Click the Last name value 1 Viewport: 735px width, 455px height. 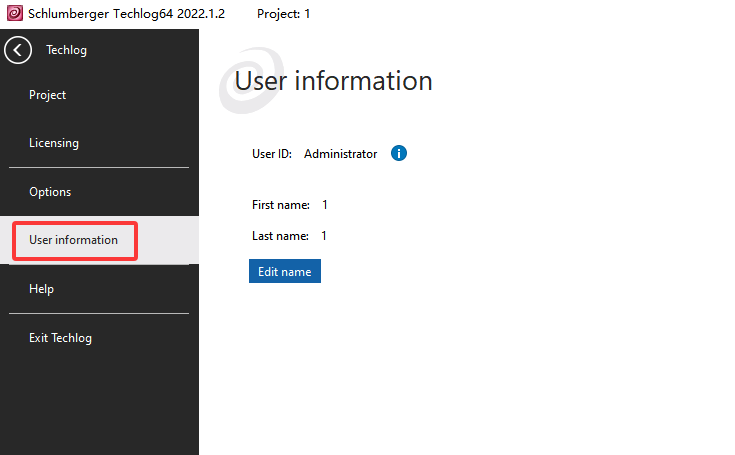pos(323,236)
